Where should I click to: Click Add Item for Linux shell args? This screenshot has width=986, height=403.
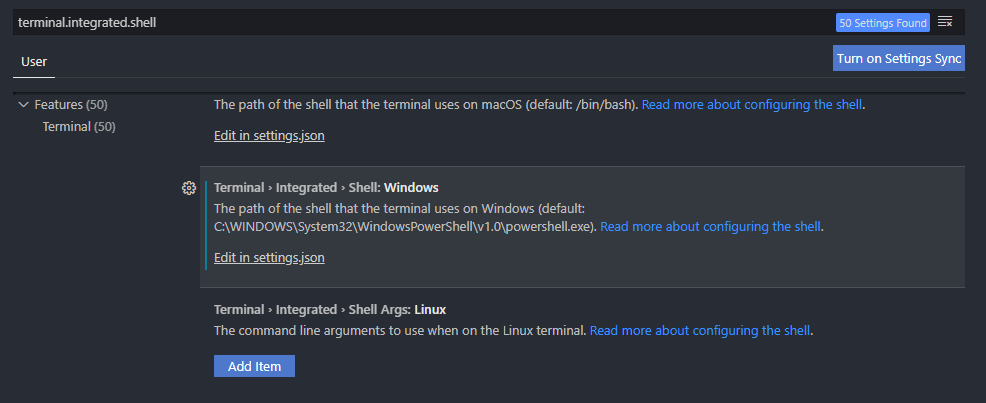254,366
